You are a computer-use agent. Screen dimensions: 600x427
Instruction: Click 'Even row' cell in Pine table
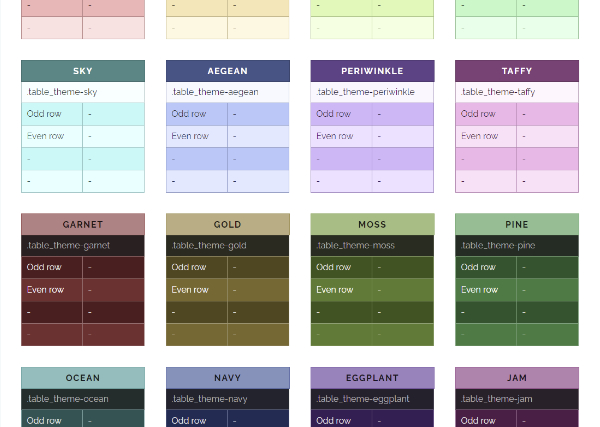[x=486, y=290]
